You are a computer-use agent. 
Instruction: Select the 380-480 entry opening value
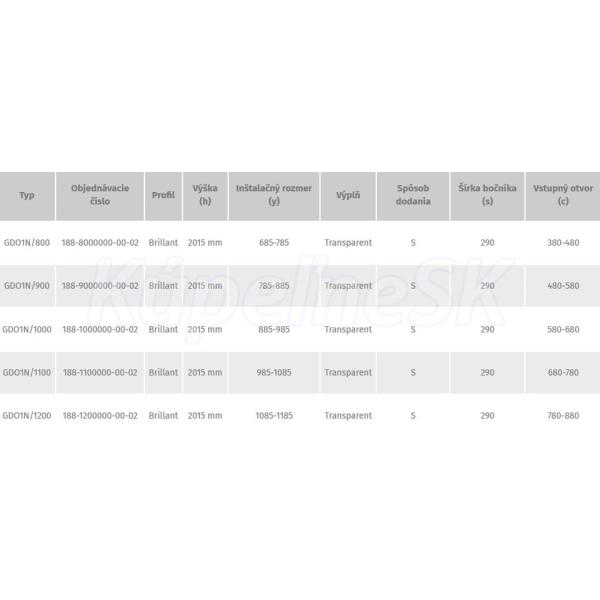(563, 243)
